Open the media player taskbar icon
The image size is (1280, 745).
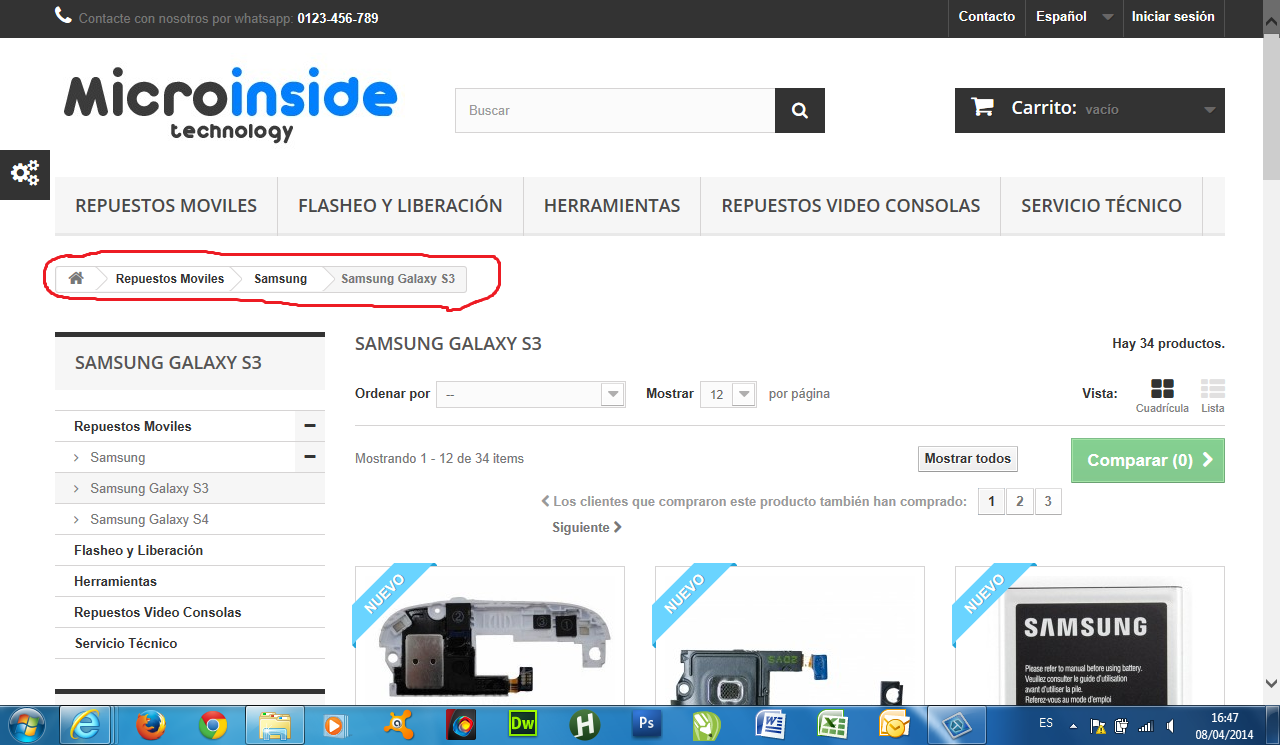(x=337, y=724)
